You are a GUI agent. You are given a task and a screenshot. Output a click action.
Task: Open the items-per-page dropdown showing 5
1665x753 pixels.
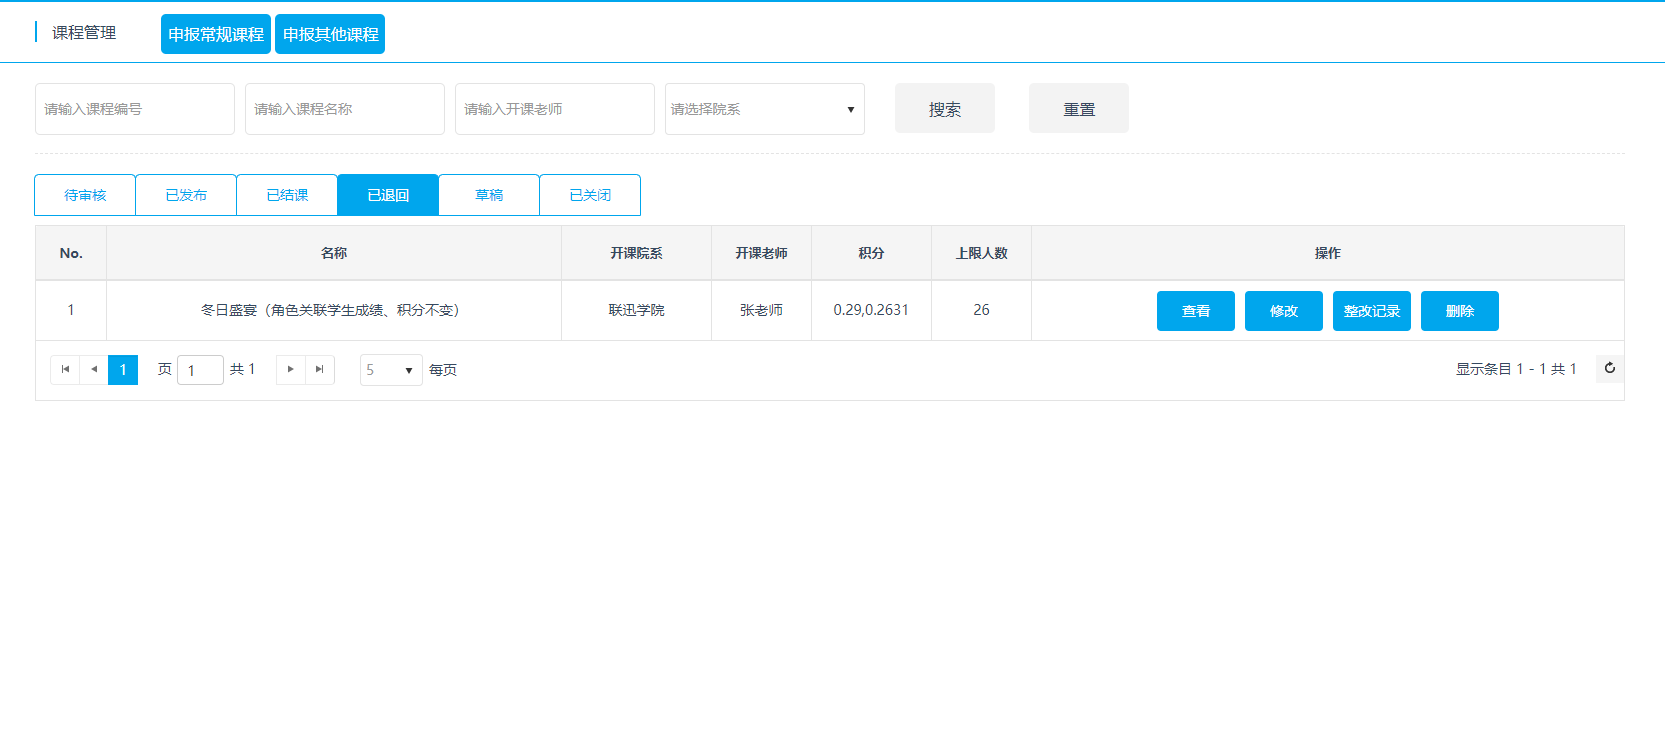coord(391,370)
